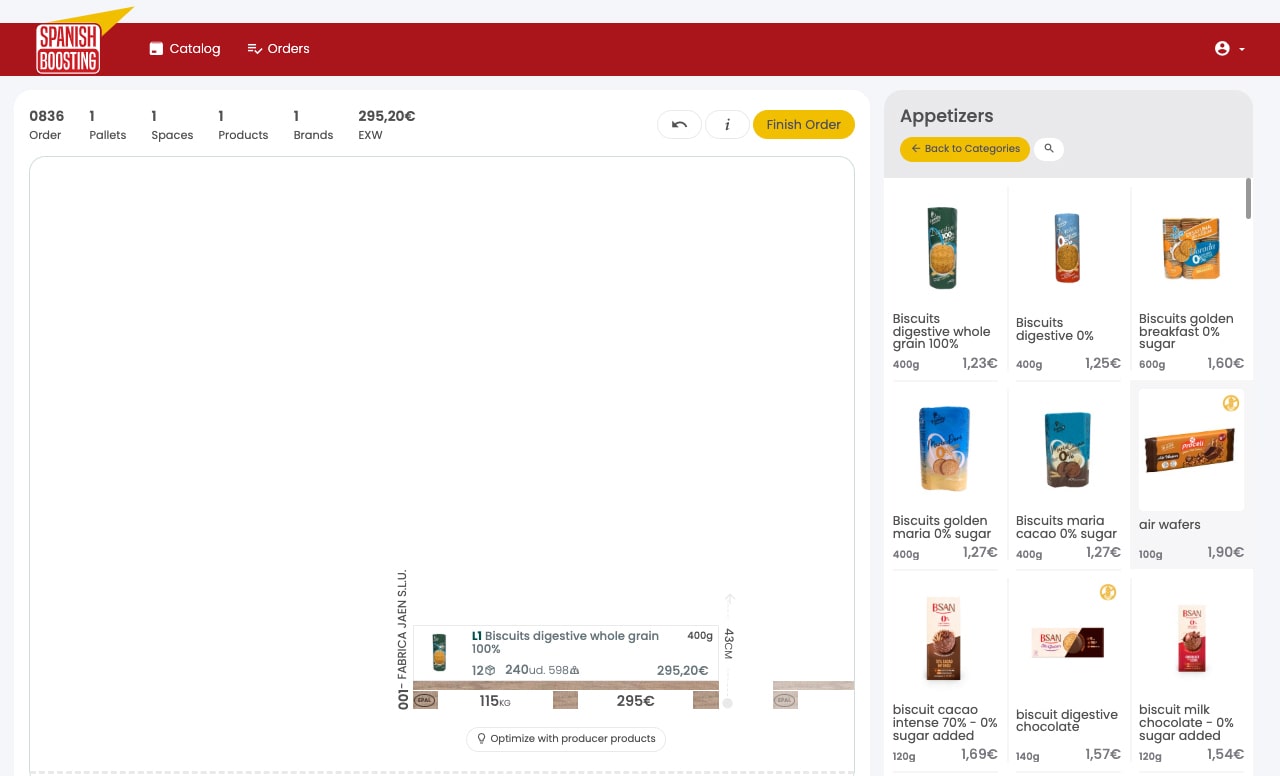The image size is (1280, 776).
Task: Click the Spanish Boosting logo
Action: tap(68, 48)
